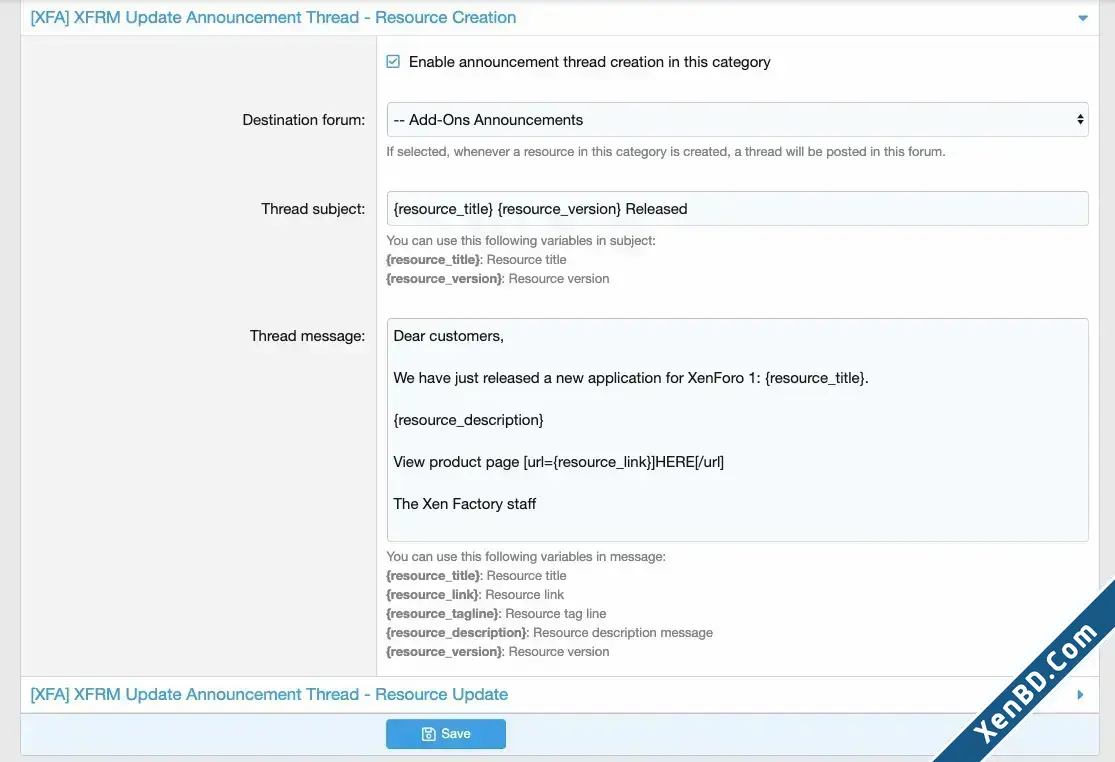Click the Dear customers line in message
This screenshot has width=1115, height=762.
[x=449, y=336]
